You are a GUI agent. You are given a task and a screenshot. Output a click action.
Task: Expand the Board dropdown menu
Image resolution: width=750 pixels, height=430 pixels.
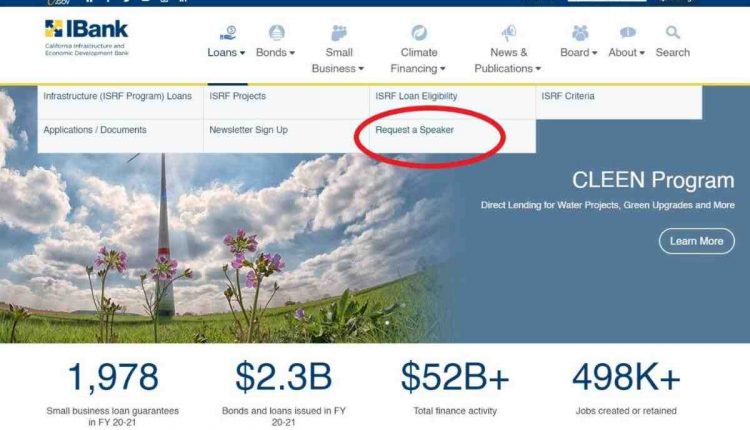click(579, 52)
